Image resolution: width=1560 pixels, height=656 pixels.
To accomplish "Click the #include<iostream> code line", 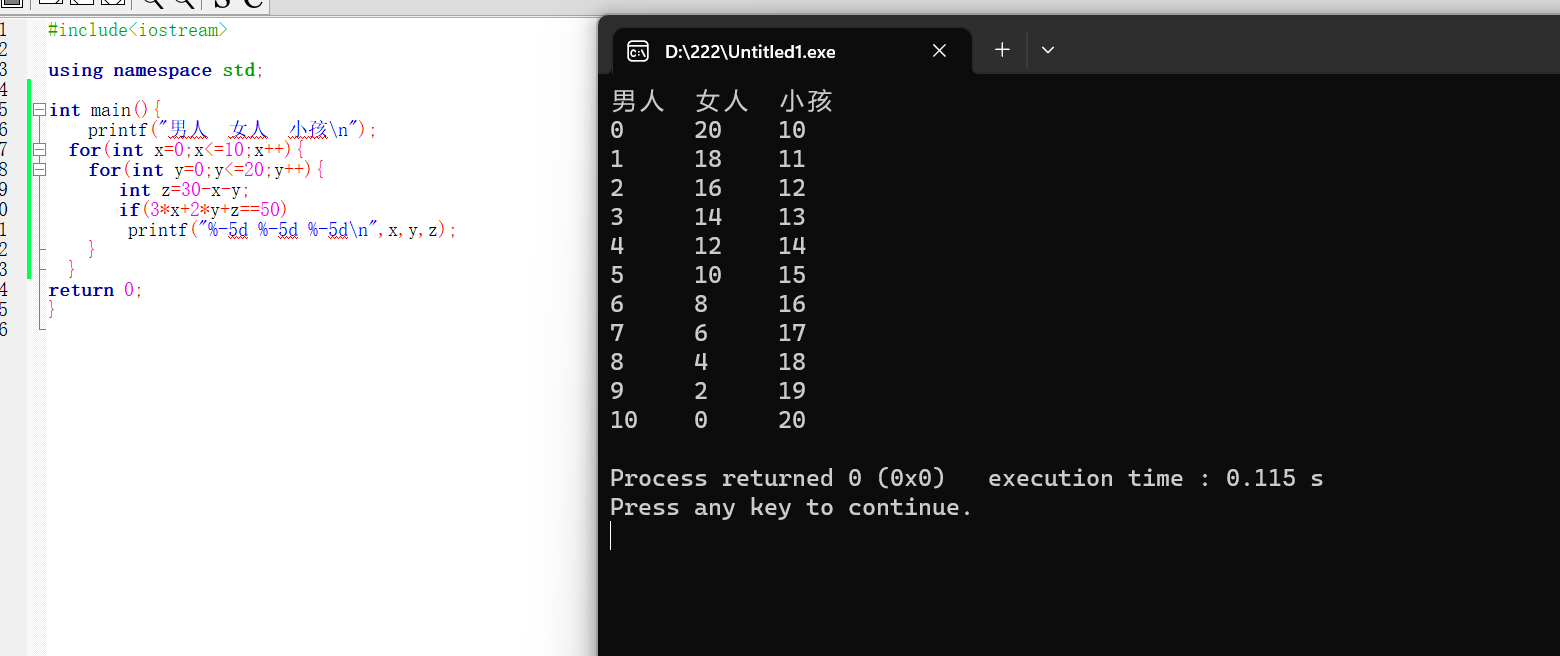I will [138, 30].
